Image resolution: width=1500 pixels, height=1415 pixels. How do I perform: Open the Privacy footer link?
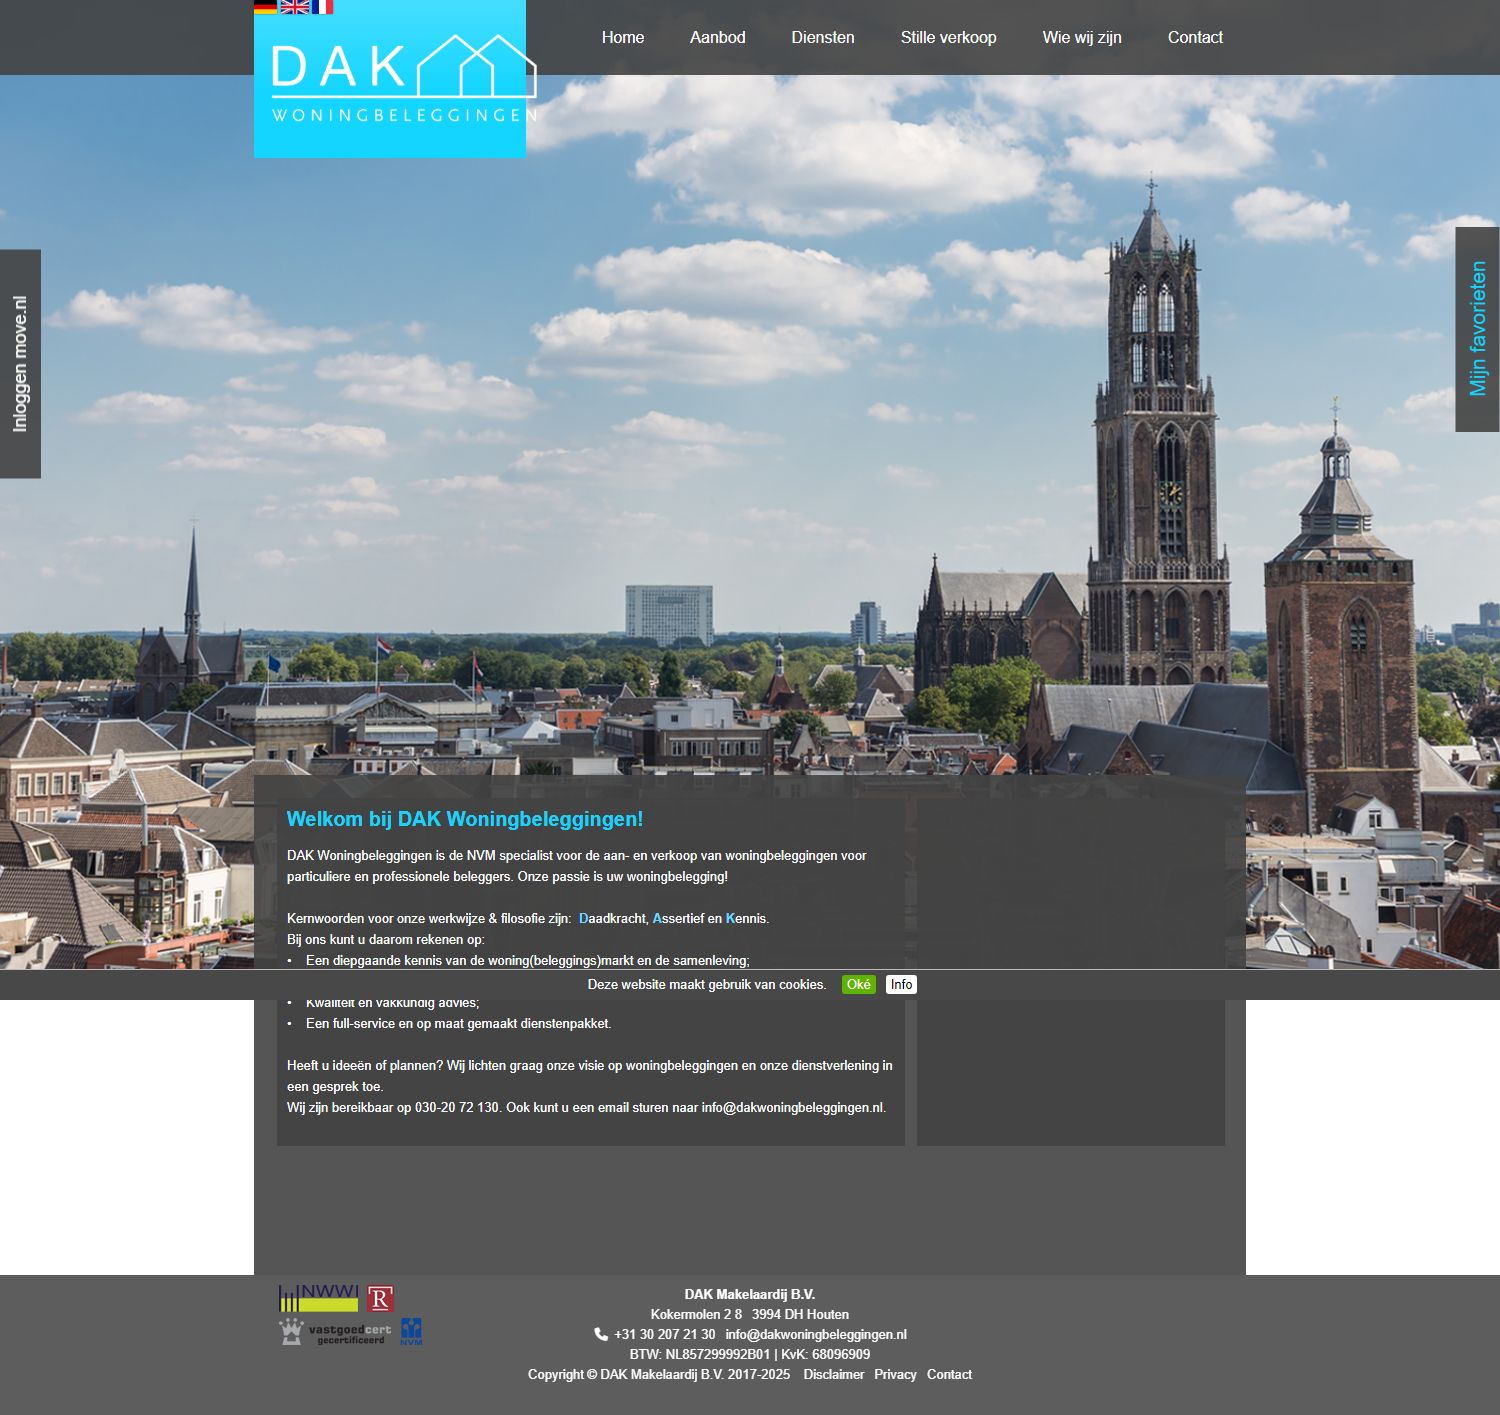tap(895, 1374)
